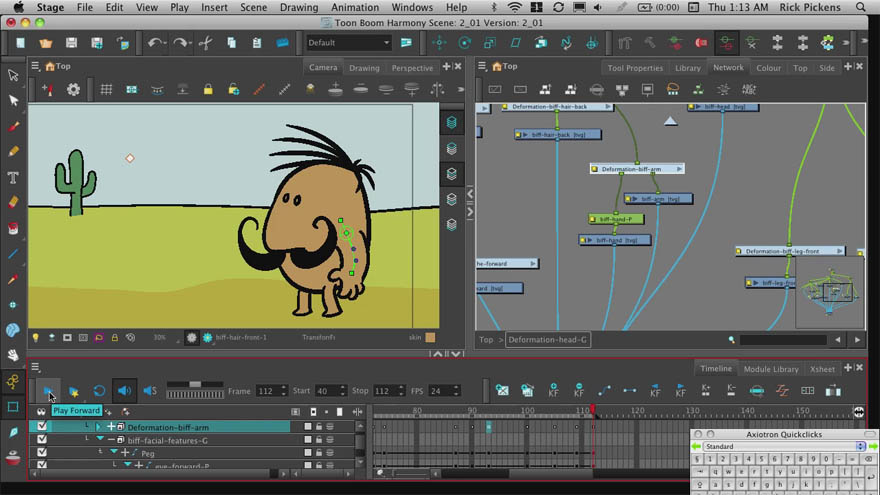Open the Camera view hamburger menu
Screen dimensions: 880x495
[x=35, y=66]
